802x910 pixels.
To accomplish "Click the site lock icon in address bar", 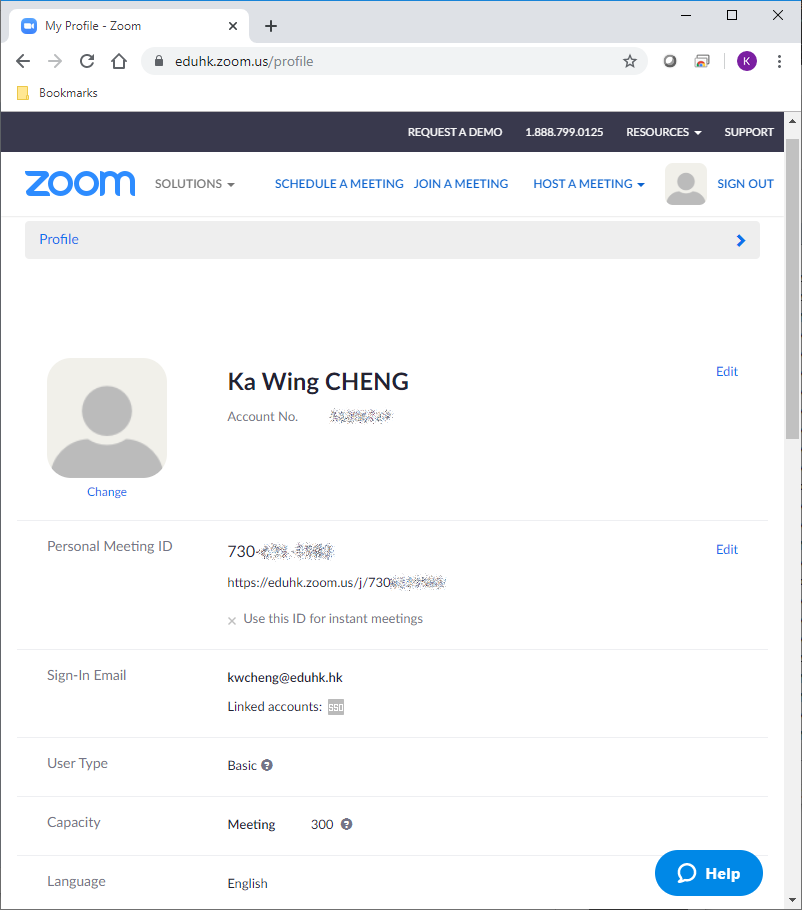I will coord(159,61).
